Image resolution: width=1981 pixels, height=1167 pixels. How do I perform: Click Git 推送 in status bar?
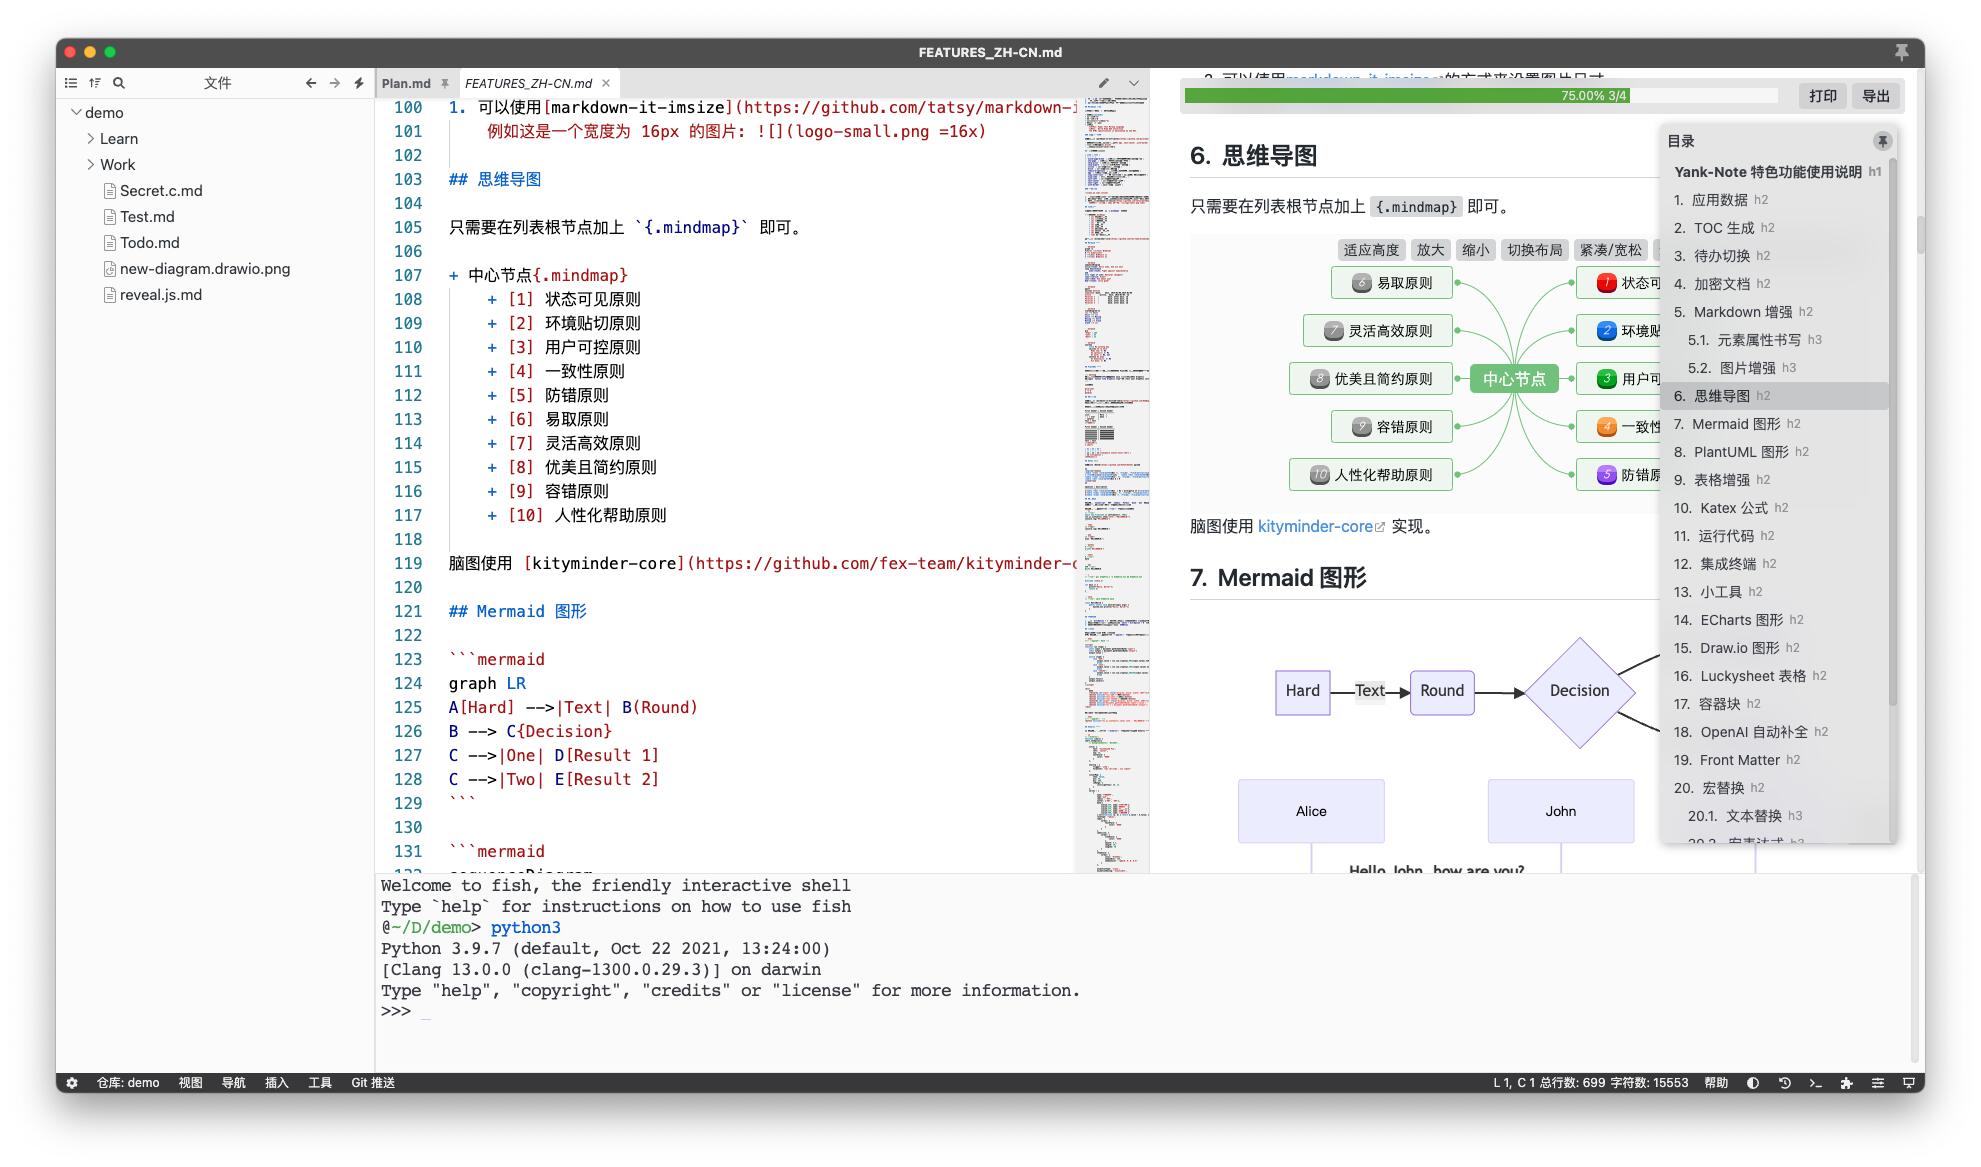[373, 1082]
